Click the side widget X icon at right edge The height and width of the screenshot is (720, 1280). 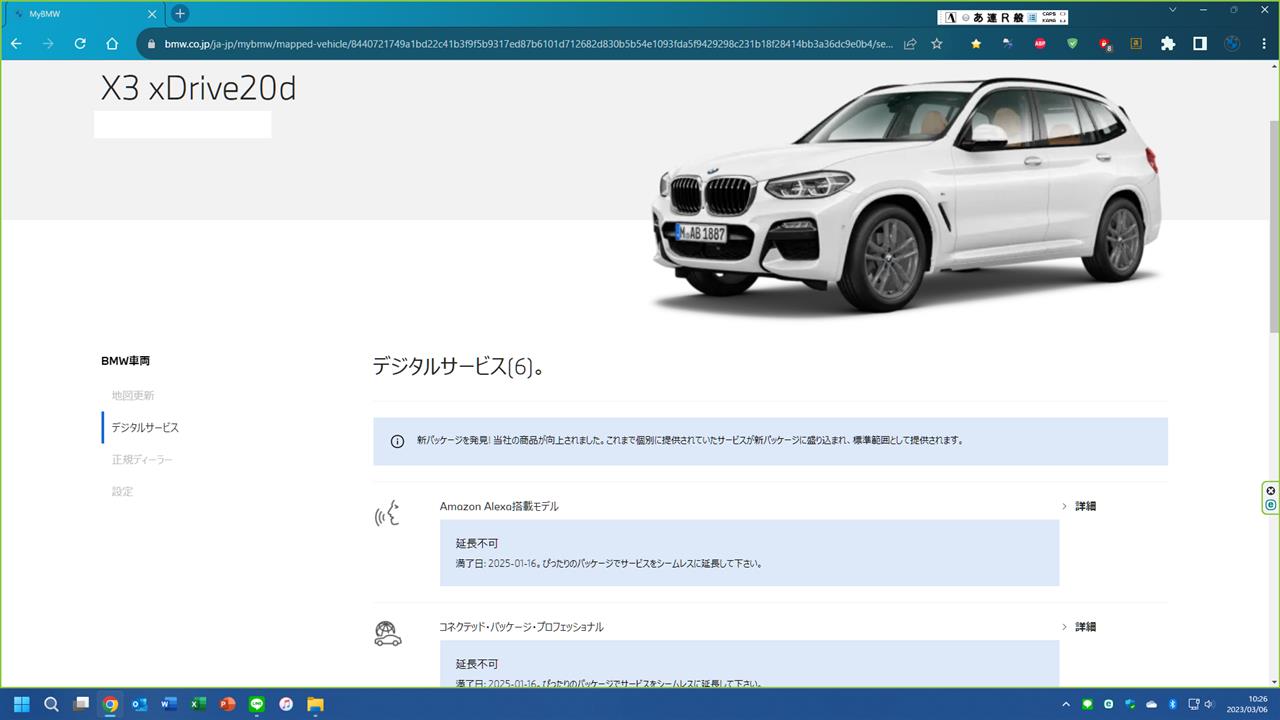[1271, 490]
